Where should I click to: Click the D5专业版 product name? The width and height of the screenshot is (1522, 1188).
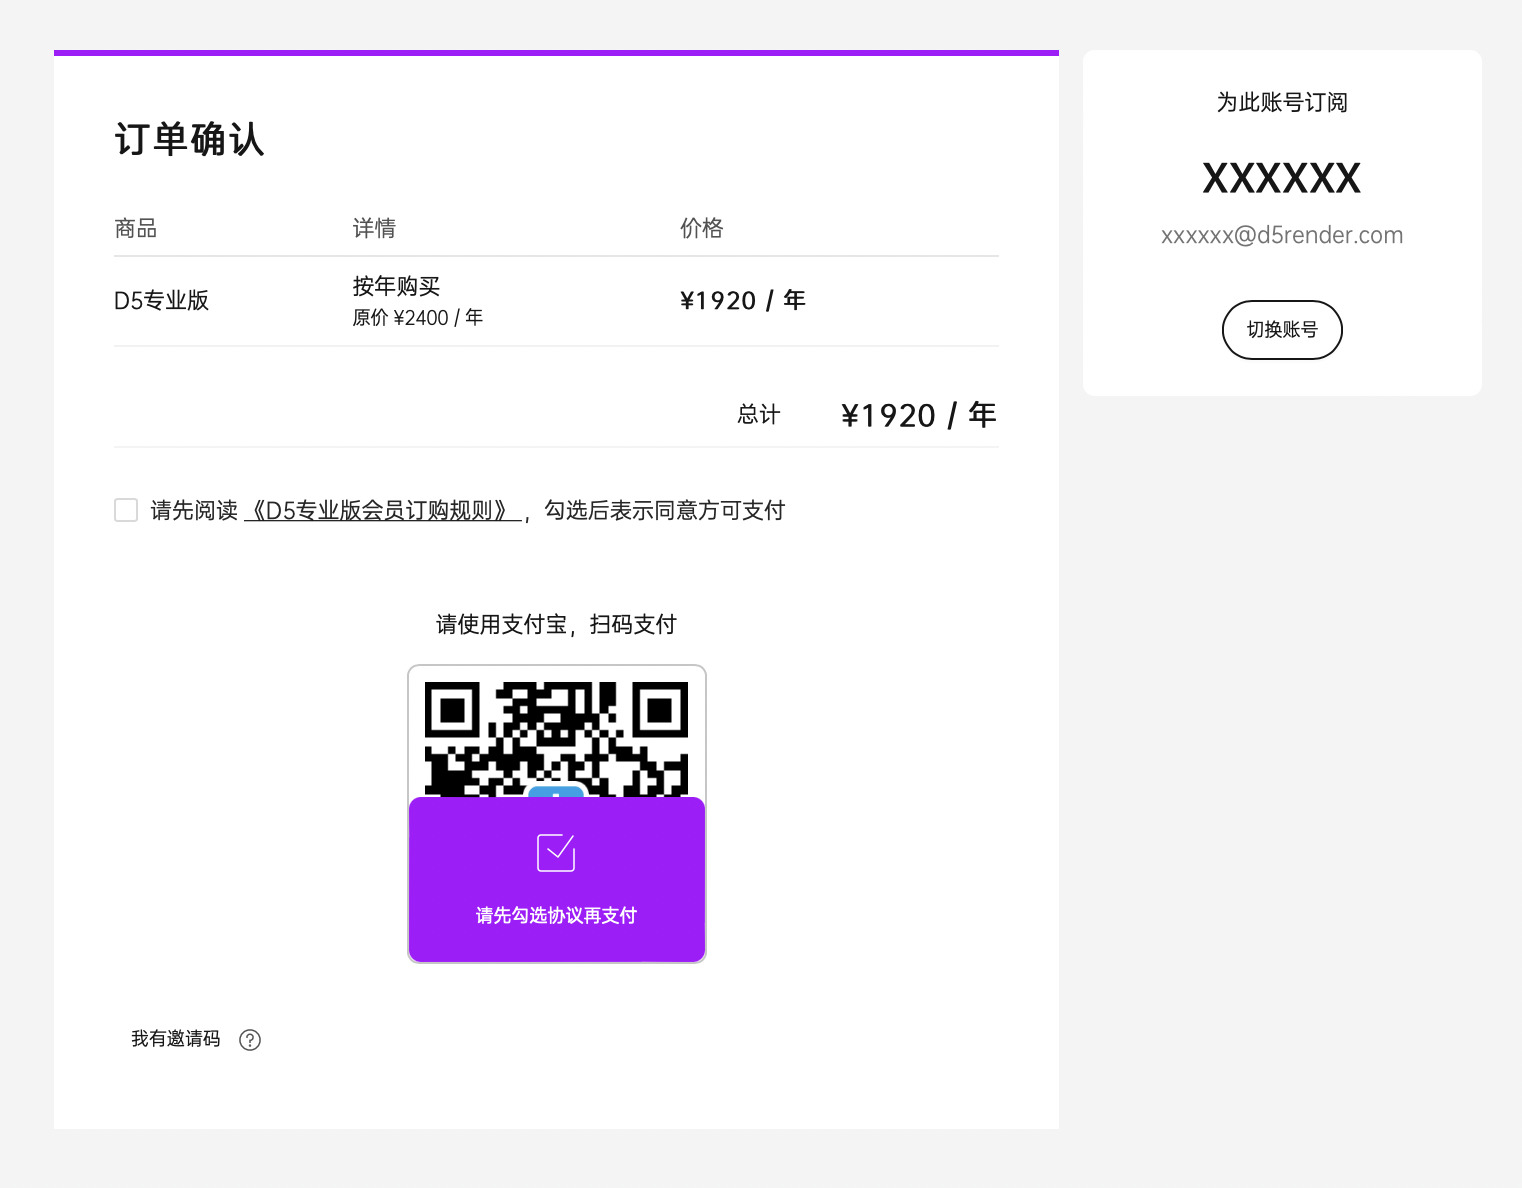162,301
